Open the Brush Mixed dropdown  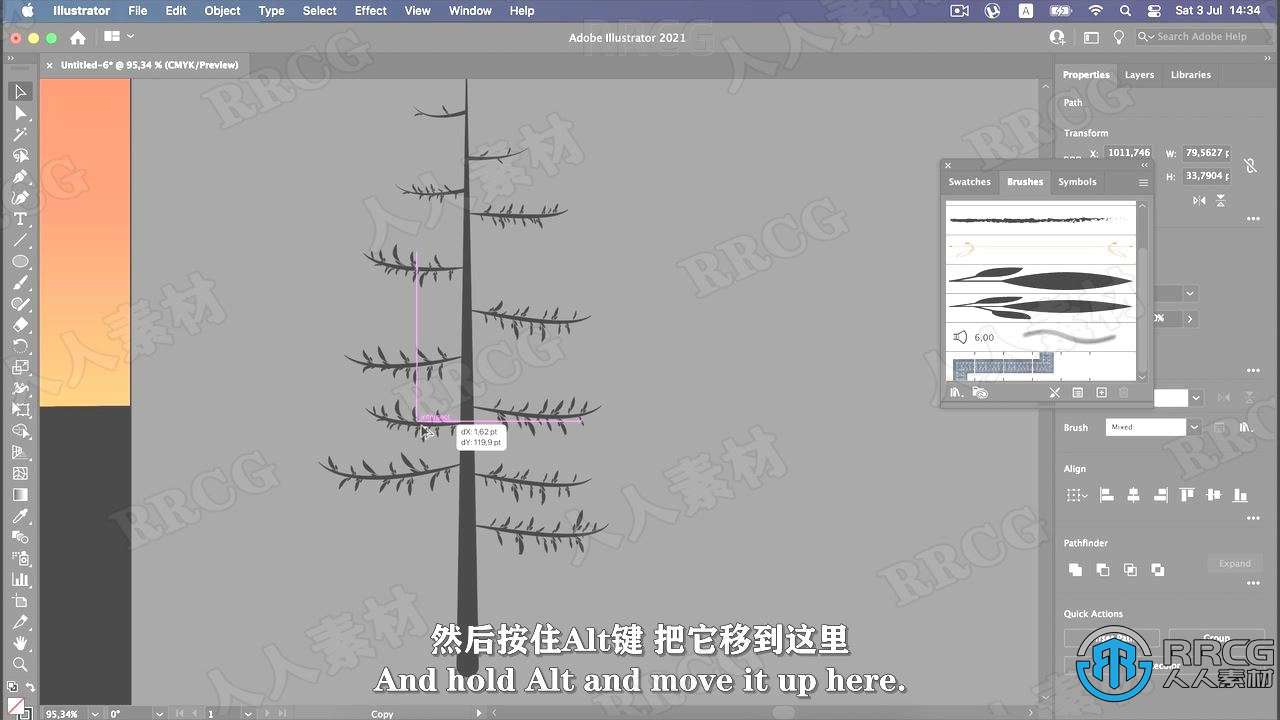pos(1193,427)
